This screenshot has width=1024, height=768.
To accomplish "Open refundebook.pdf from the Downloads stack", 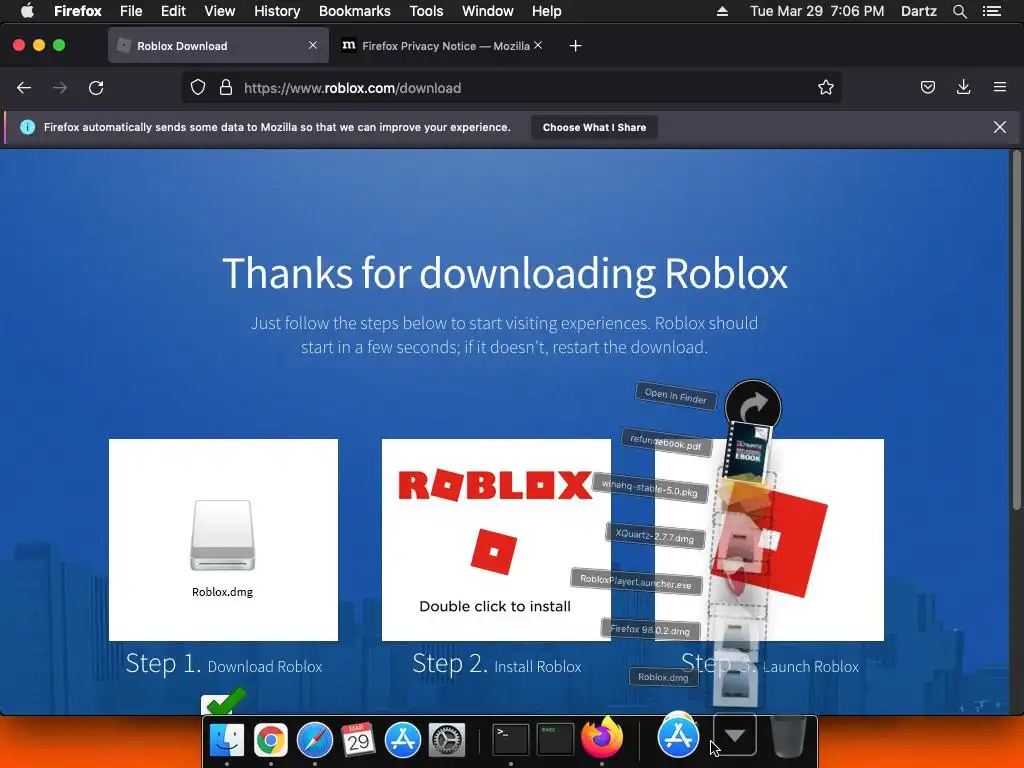I will click(x=665, y=442).
